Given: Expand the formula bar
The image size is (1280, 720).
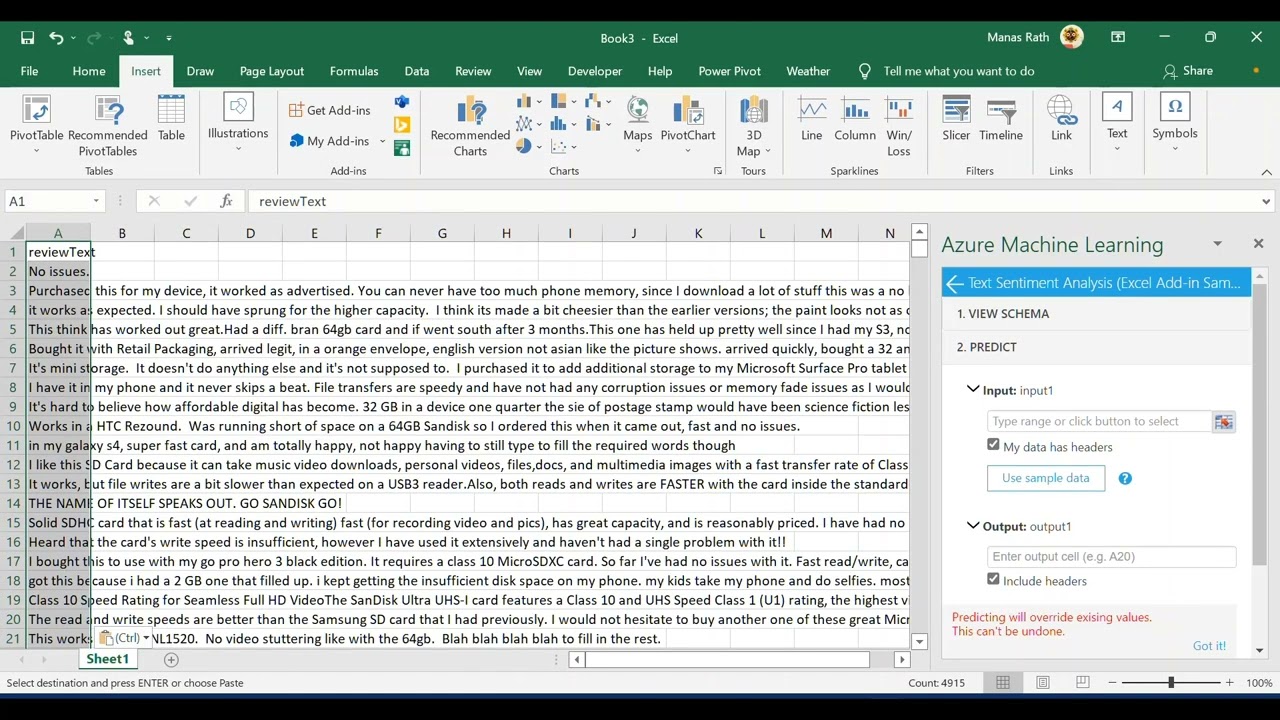Looking at the screenshot, I should click(1266, 201).
